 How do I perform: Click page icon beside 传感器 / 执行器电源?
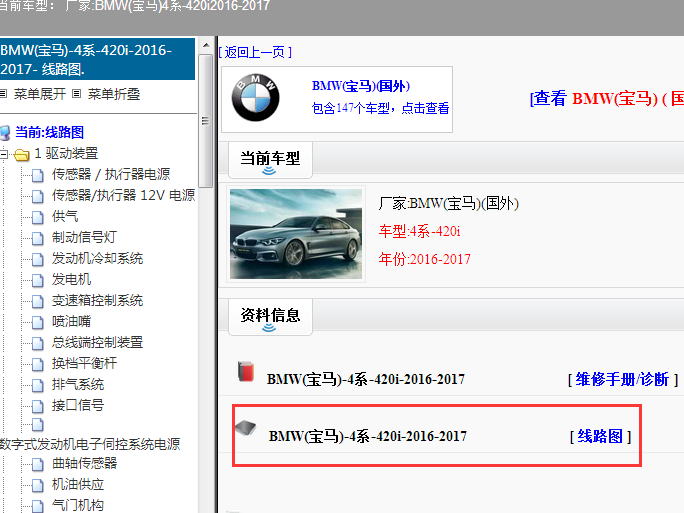(x=38, y=175)
